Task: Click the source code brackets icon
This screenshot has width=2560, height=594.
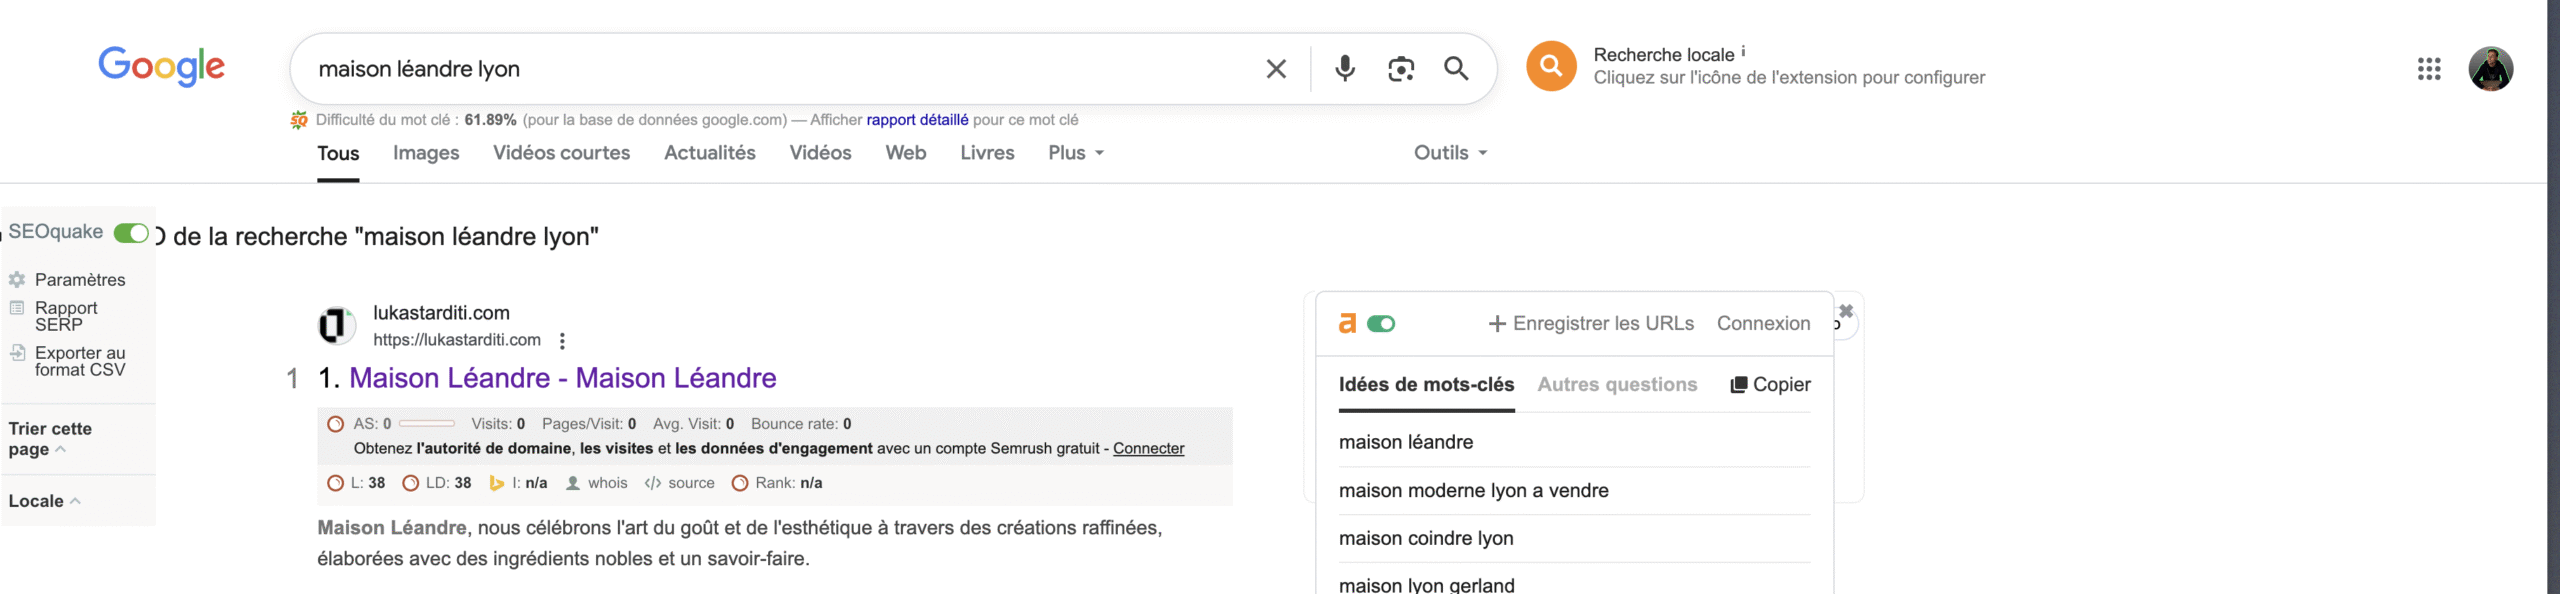Action: 653,483
